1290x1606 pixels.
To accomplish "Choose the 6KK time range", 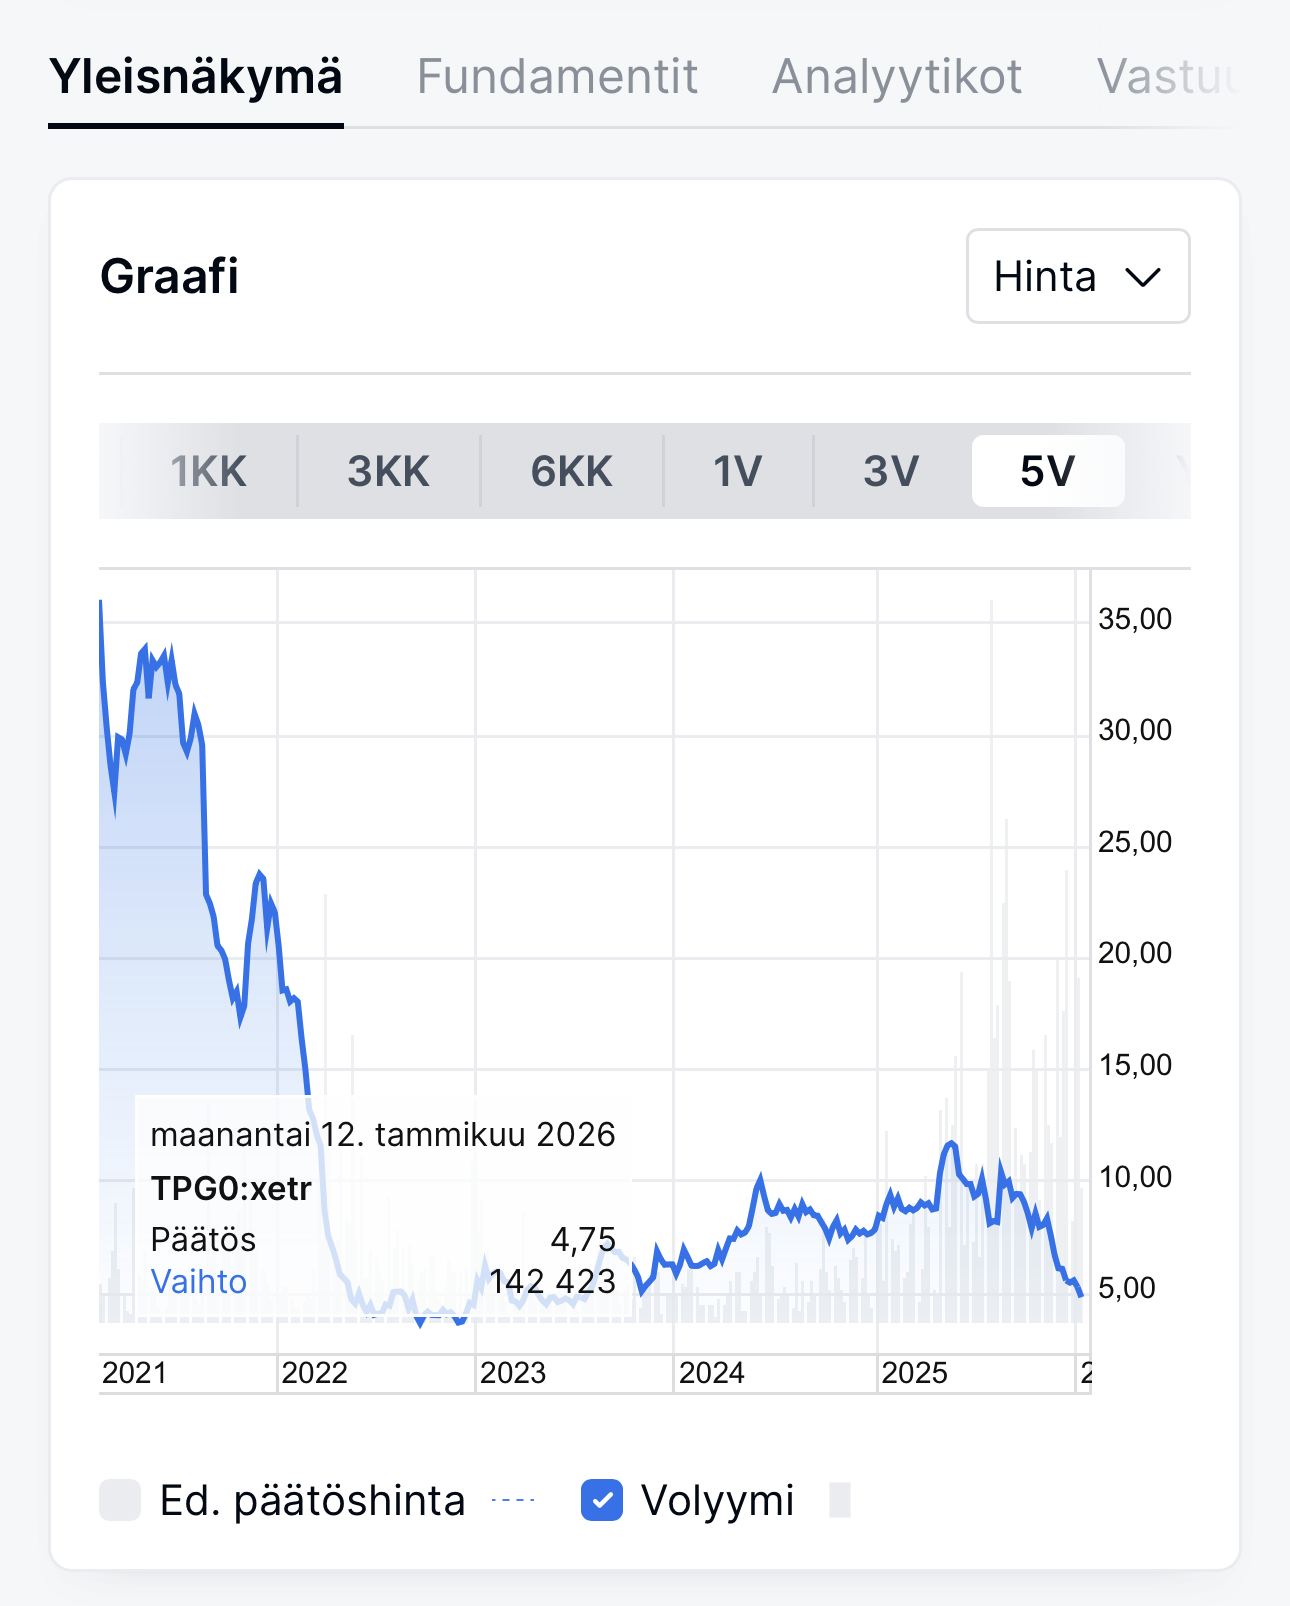I will [x=571, y=471].
